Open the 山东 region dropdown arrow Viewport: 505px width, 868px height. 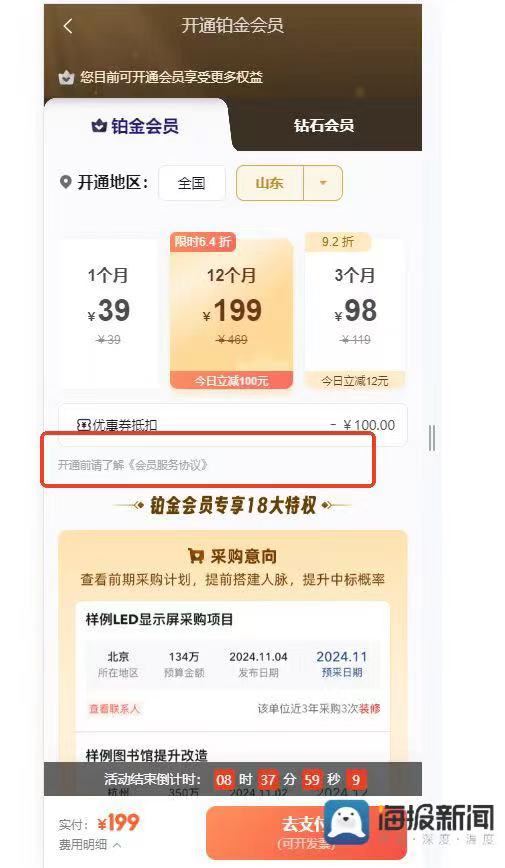(x=323, y=183)
